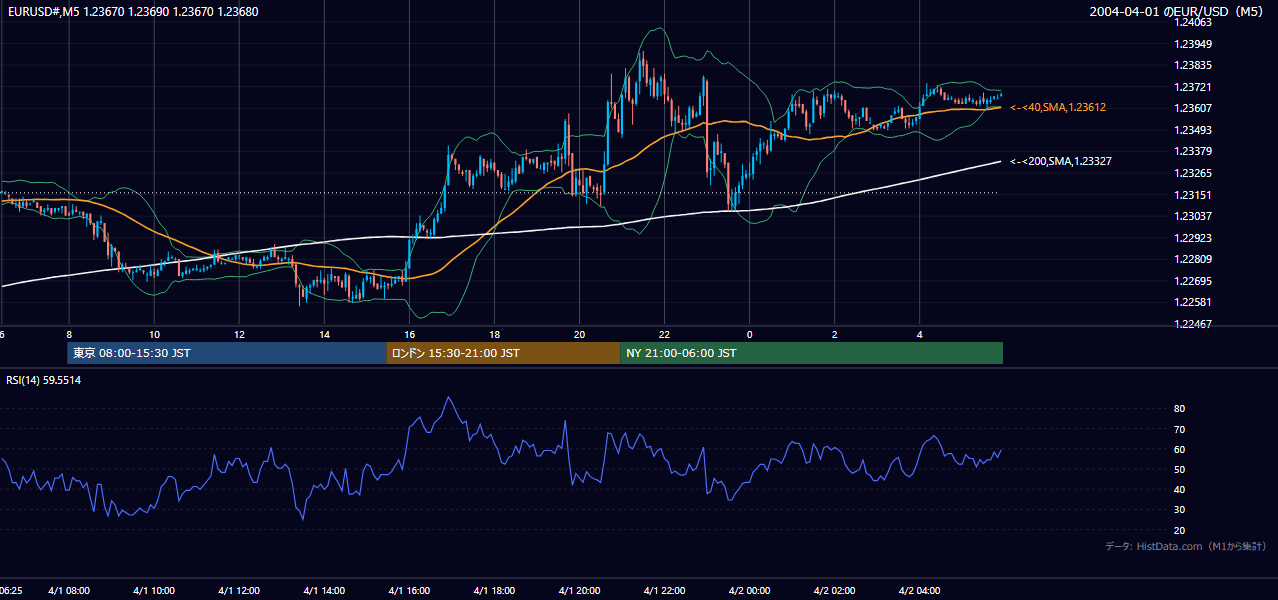Image resolution: width=1278 pixels, height=600 pixels.
Task: Click the bottom time label 4/1 10:00
Action: tap(154, 590)
